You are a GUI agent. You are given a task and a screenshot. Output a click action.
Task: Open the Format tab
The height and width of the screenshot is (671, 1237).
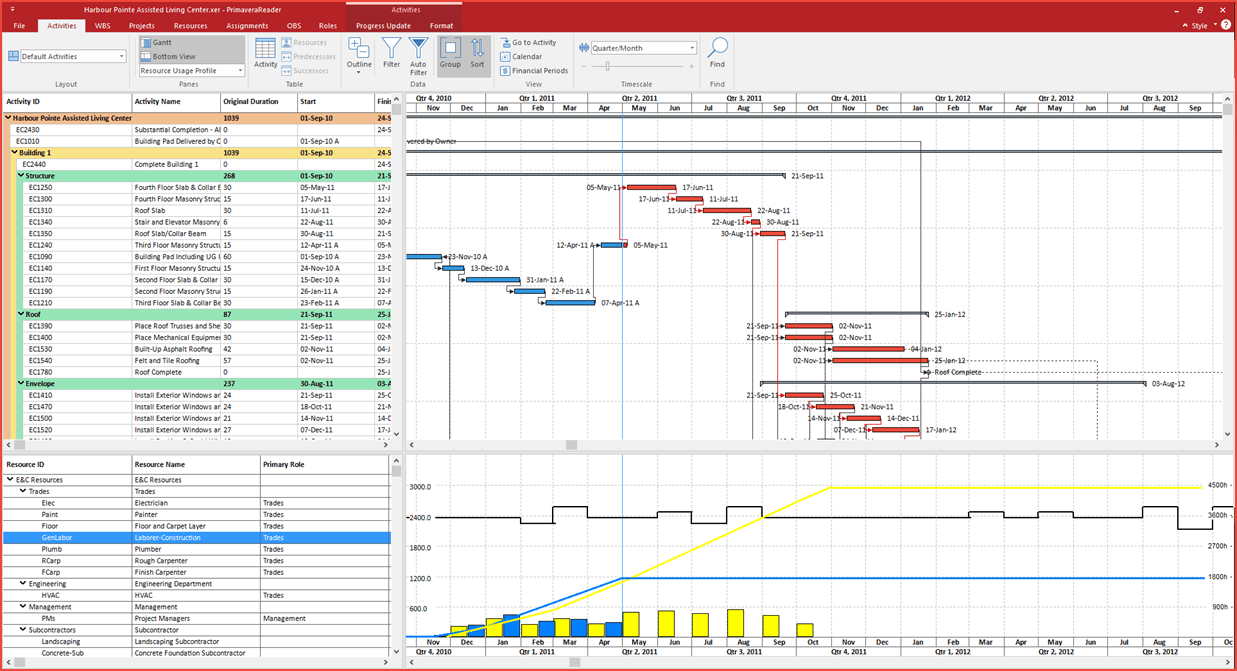click(441, 25)
